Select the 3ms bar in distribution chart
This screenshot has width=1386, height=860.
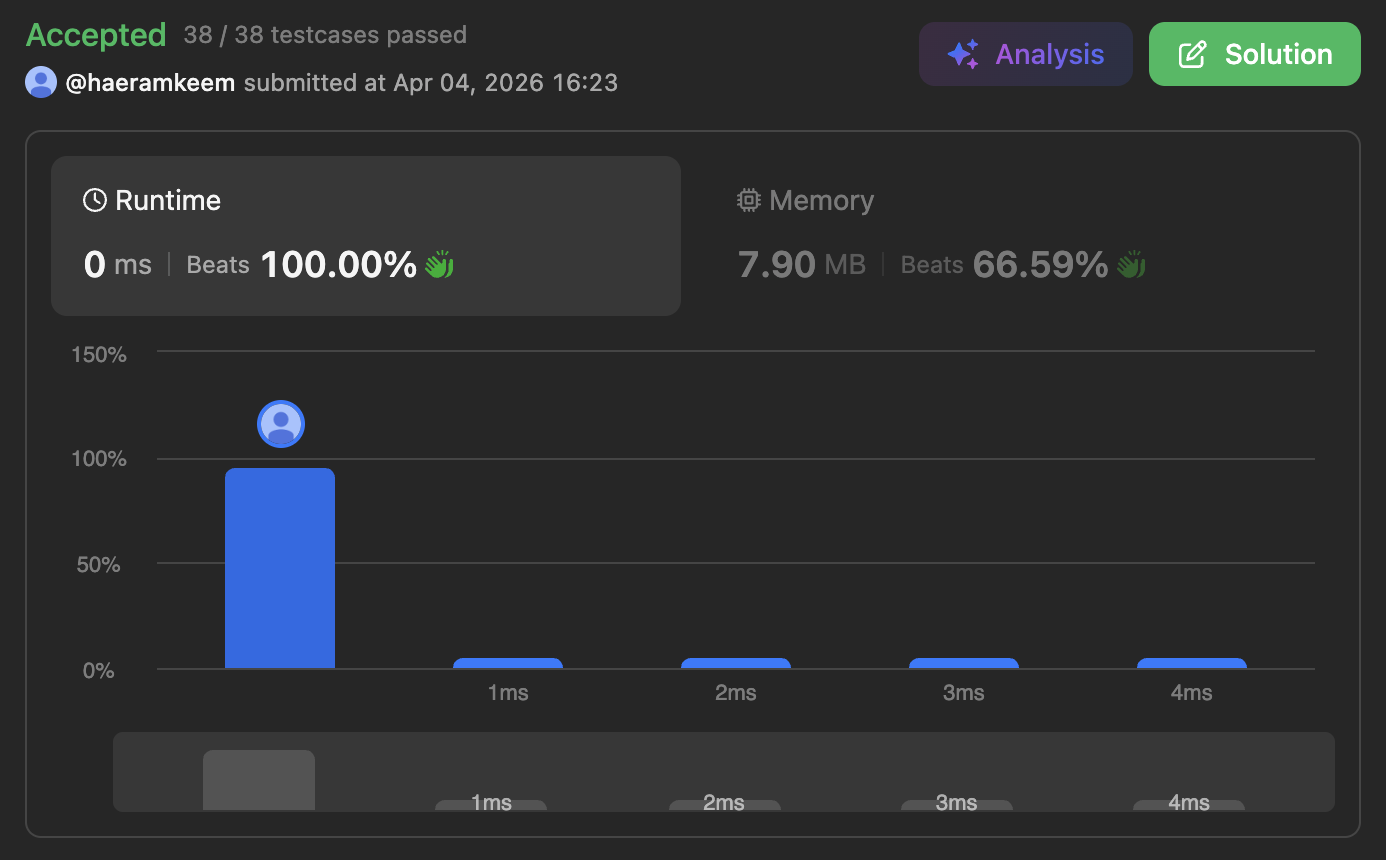point(964,663)
